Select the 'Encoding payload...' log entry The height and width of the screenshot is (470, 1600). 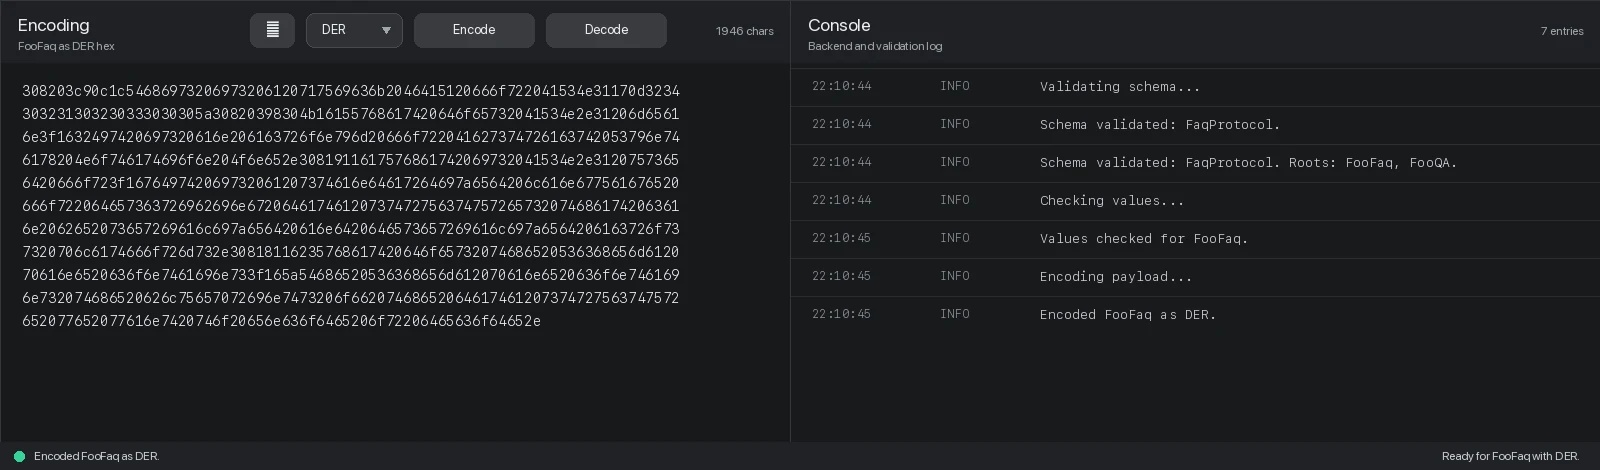[x=1195, y=277]
